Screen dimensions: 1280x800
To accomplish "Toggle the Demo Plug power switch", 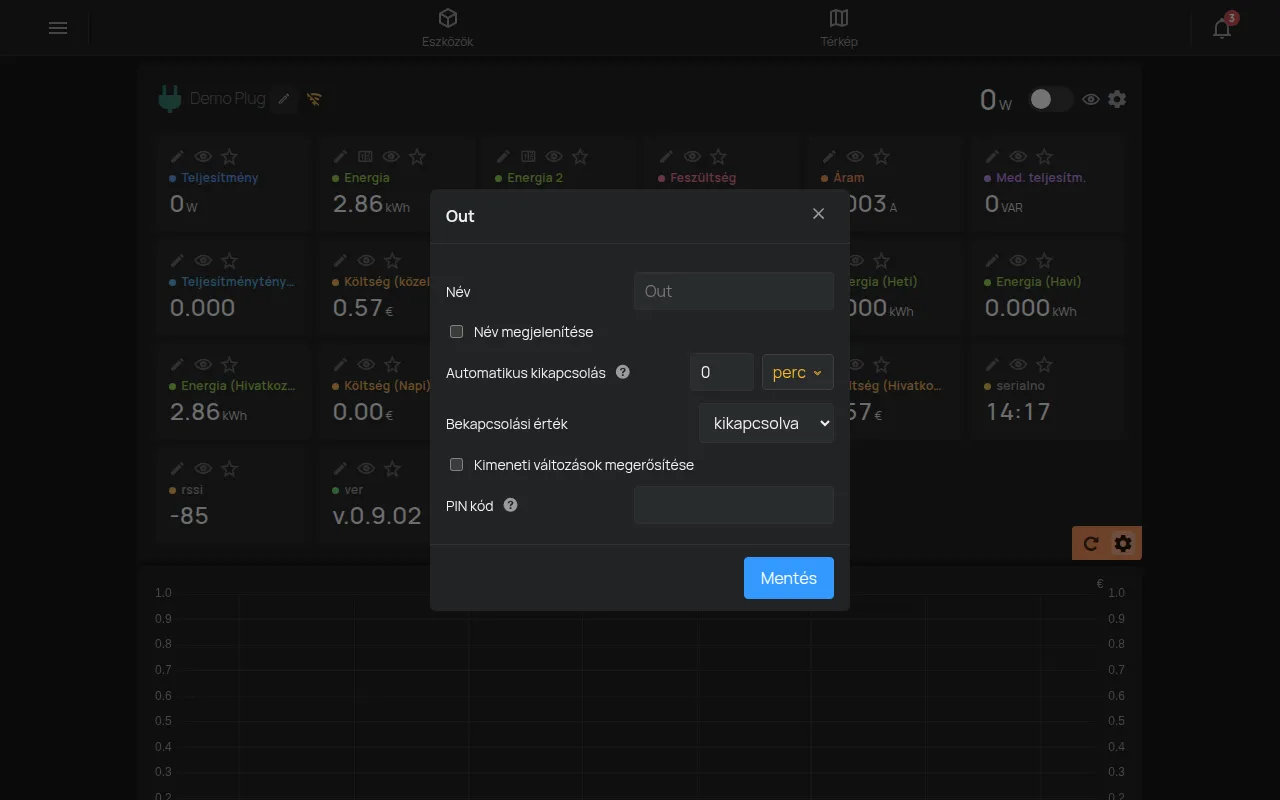I will (1051, 99).
